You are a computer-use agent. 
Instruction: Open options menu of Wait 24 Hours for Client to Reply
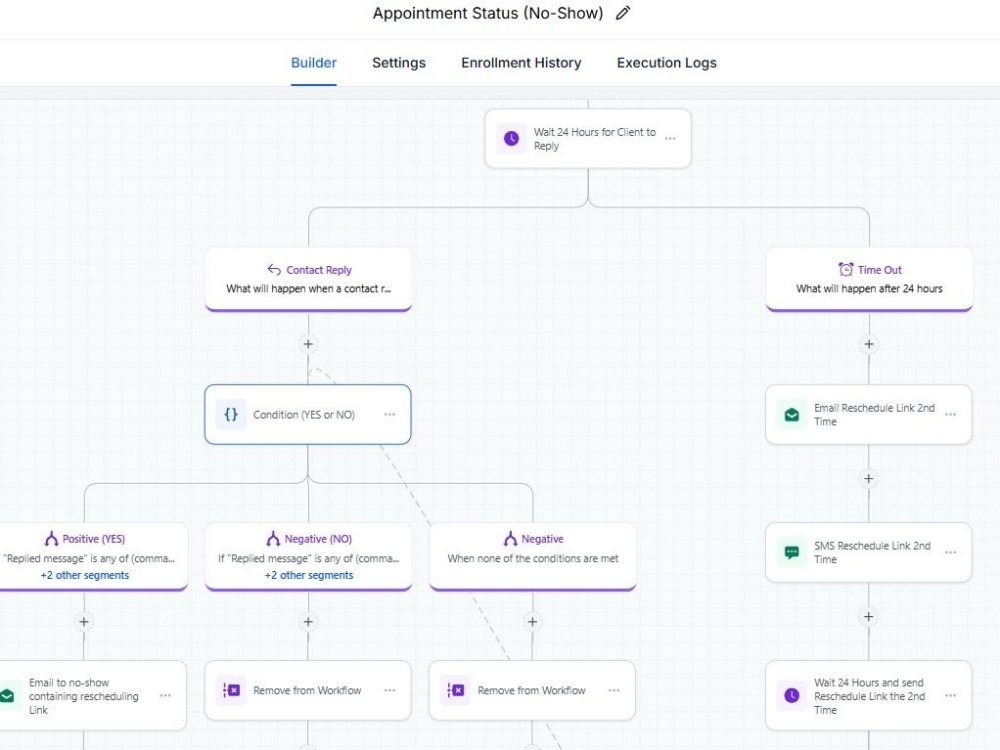(670, 138)
